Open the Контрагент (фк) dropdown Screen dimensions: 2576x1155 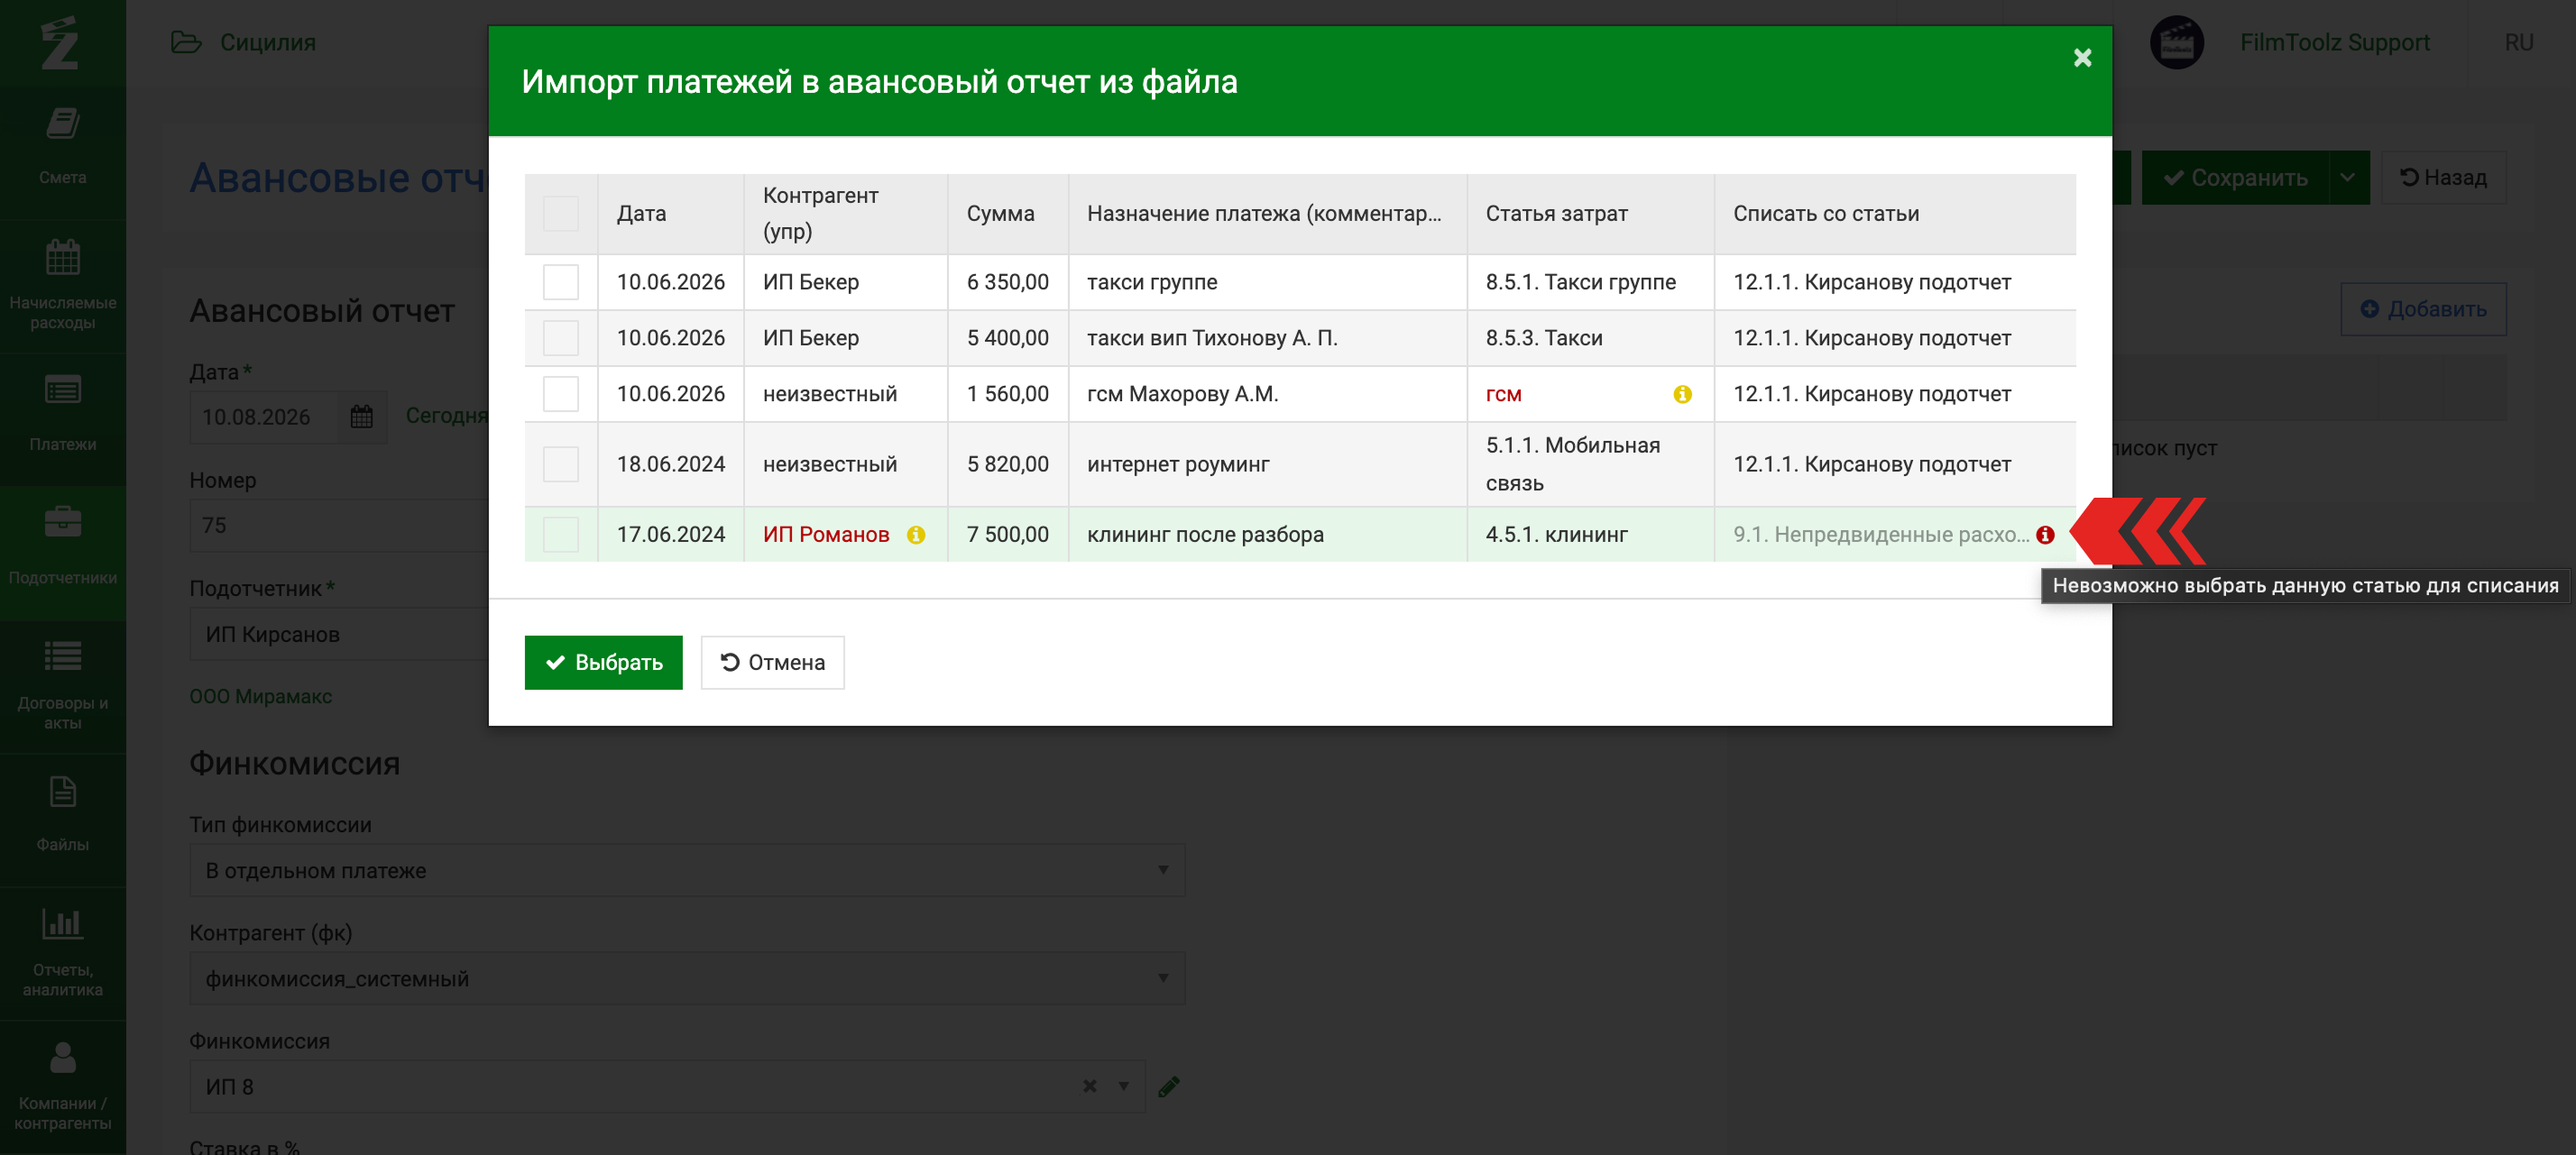click(686, 978)
